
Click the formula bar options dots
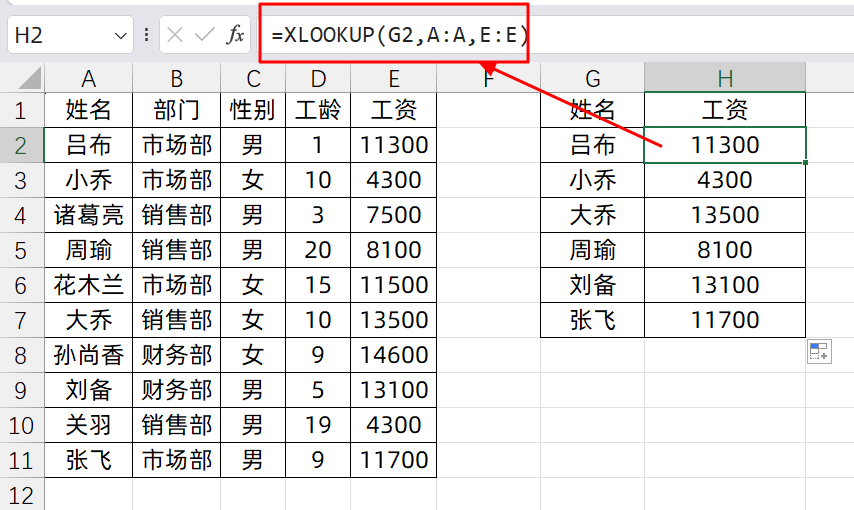tap(147, 35)
